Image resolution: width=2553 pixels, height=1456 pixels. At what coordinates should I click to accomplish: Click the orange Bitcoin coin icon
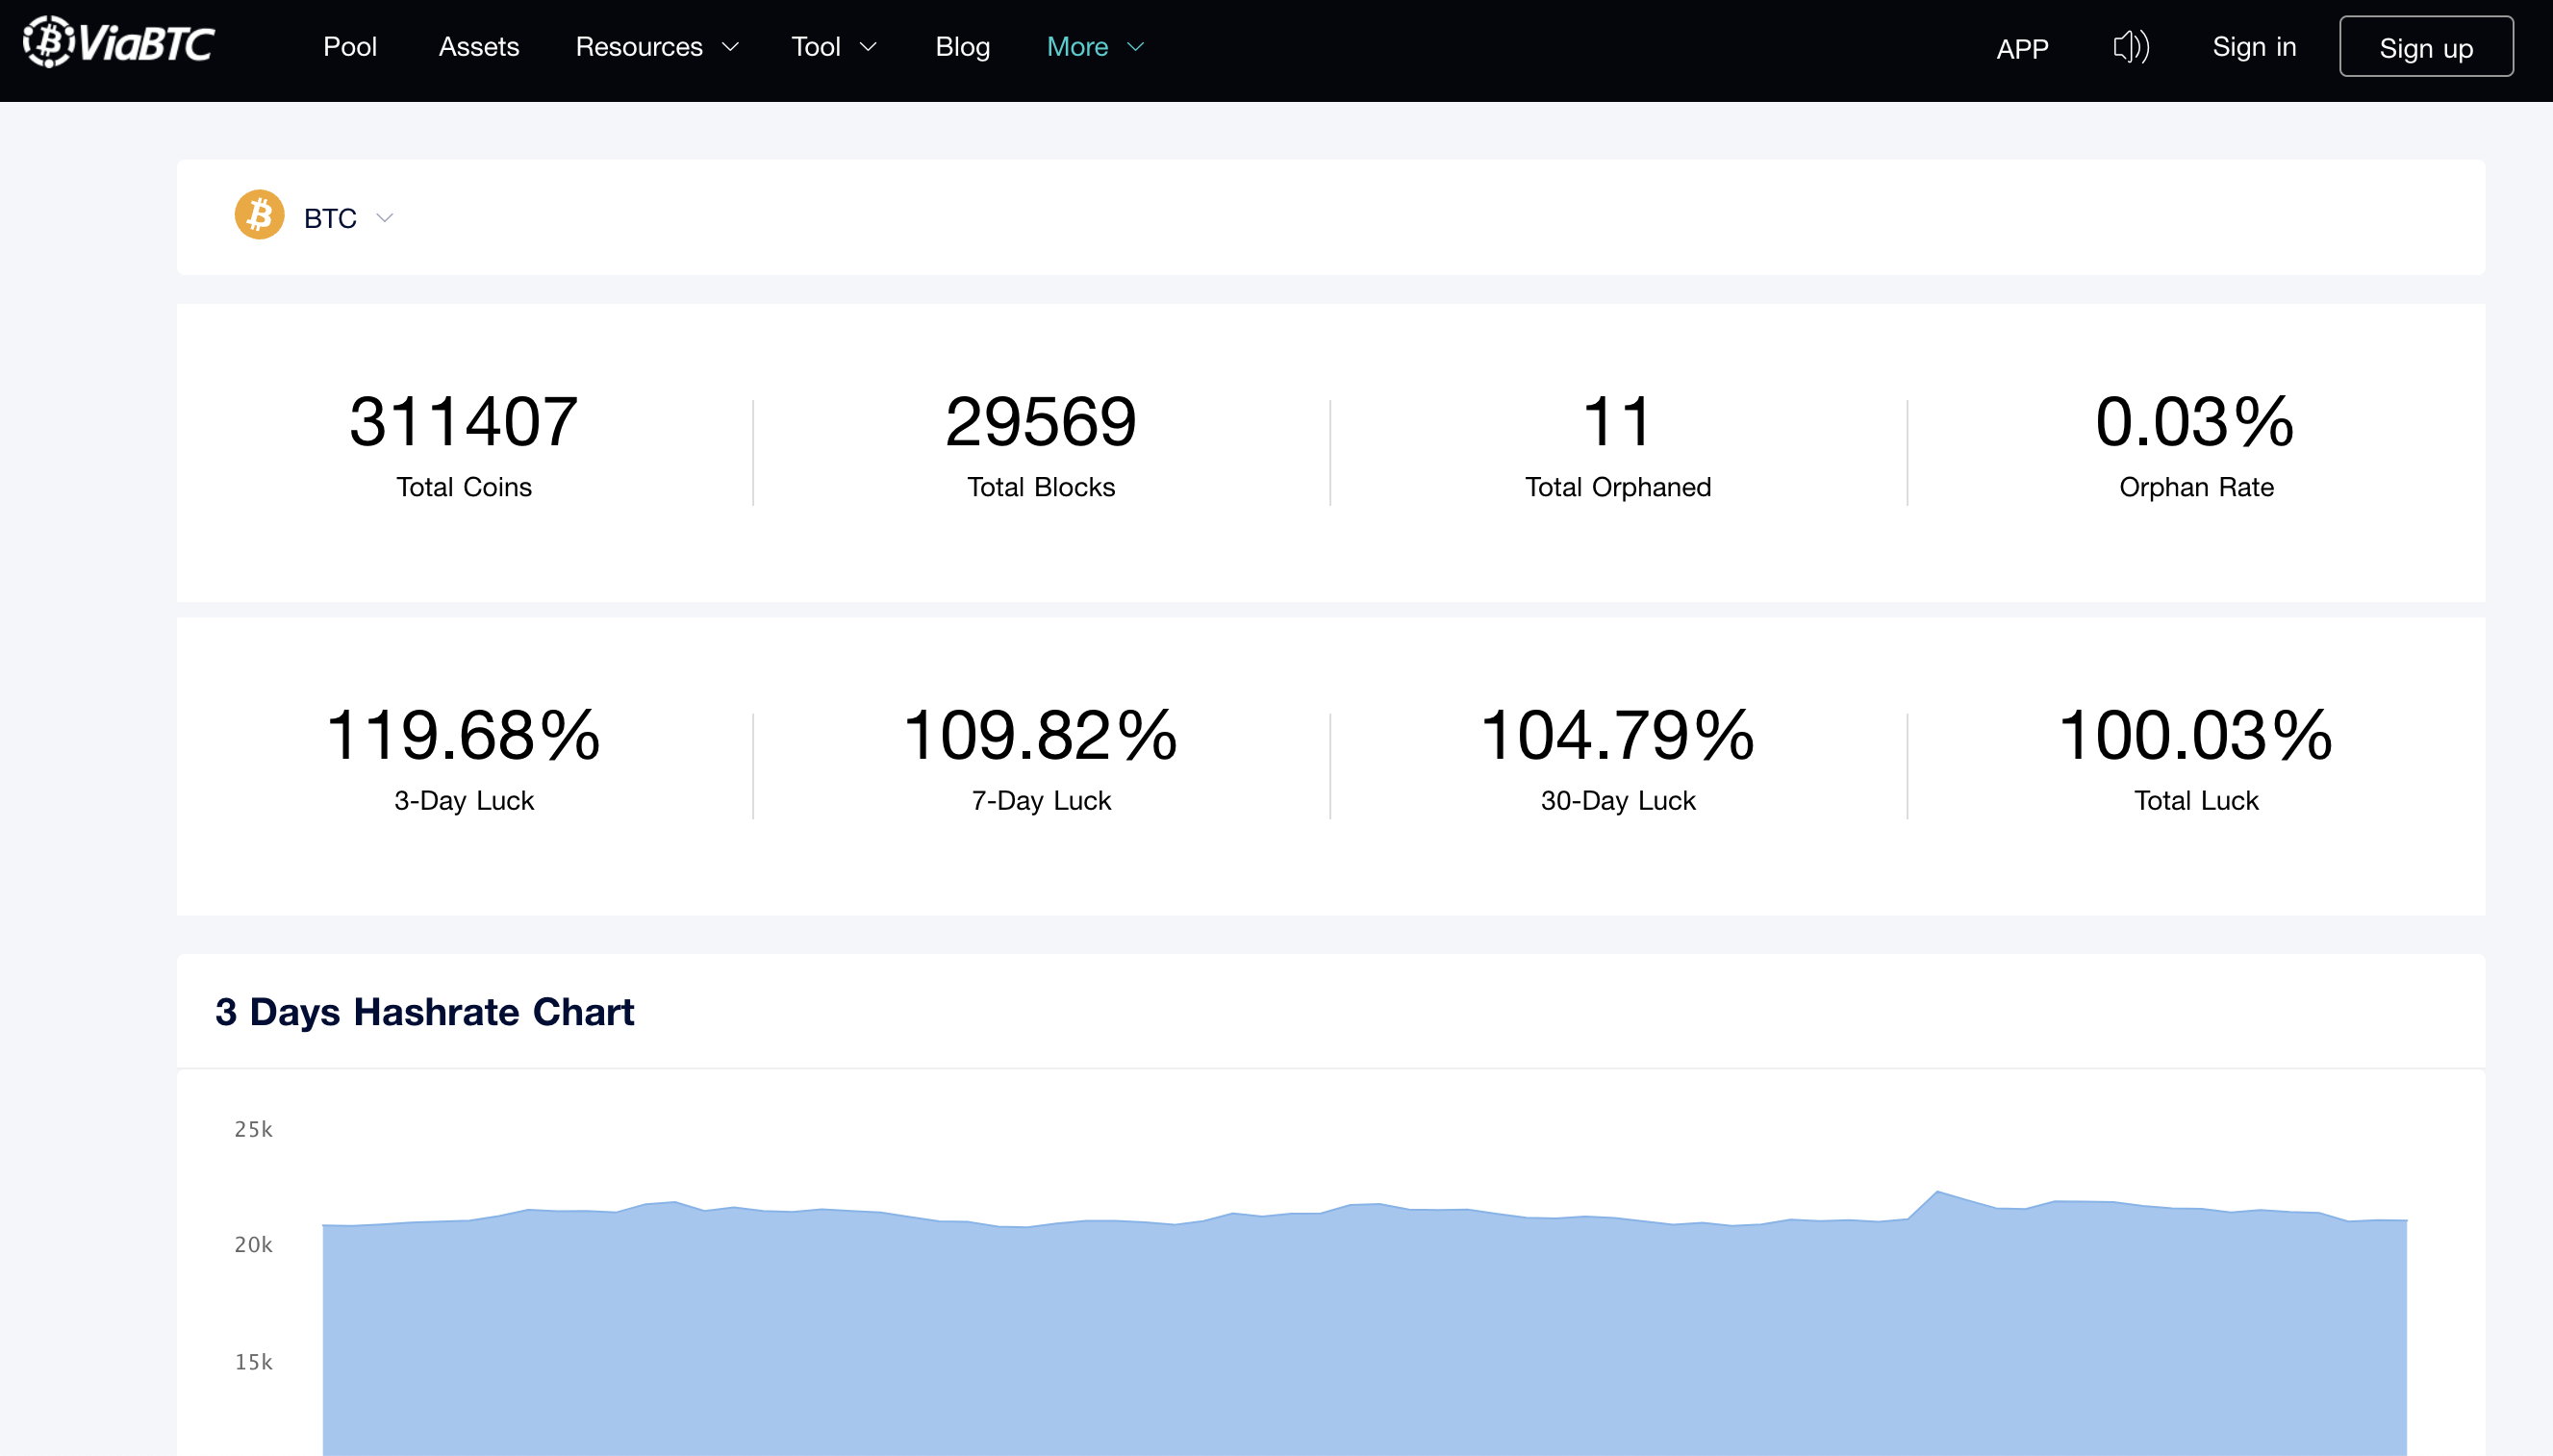259,215
